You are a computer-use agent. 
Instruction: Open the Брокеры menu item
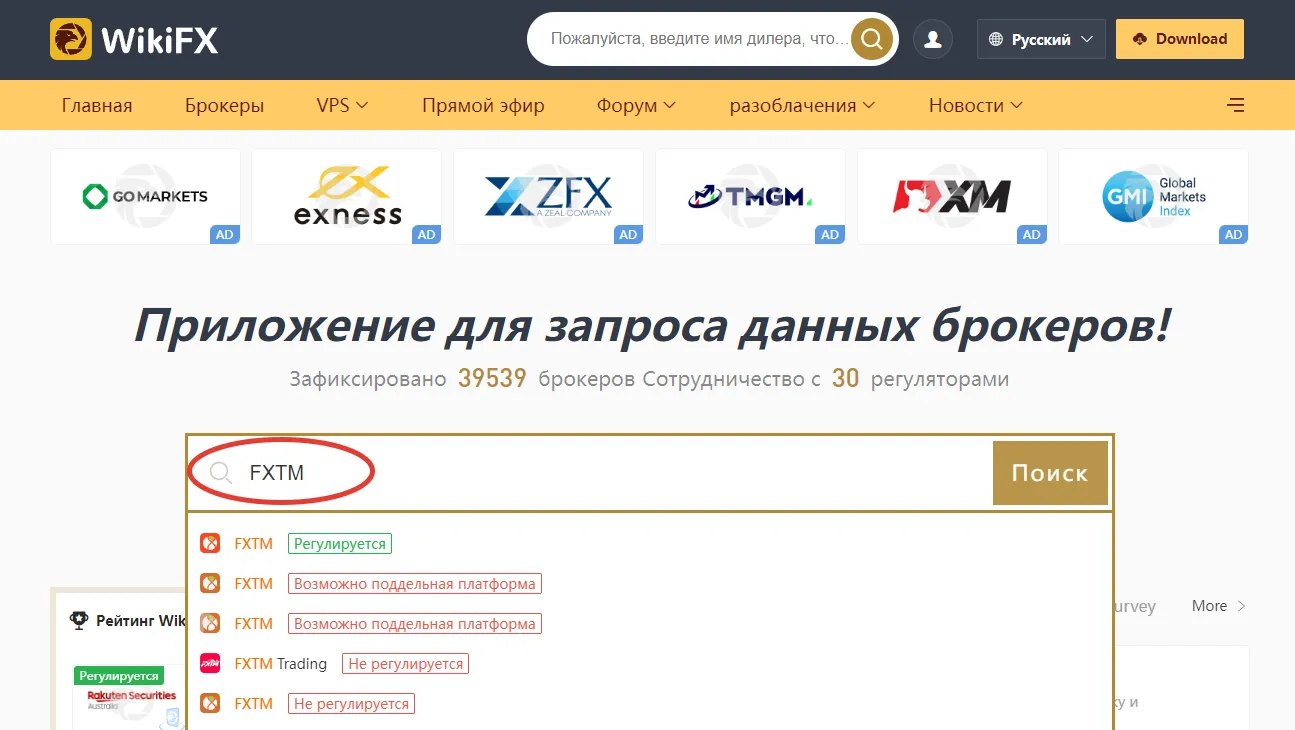pyautogui.click(x=225, y=105)
